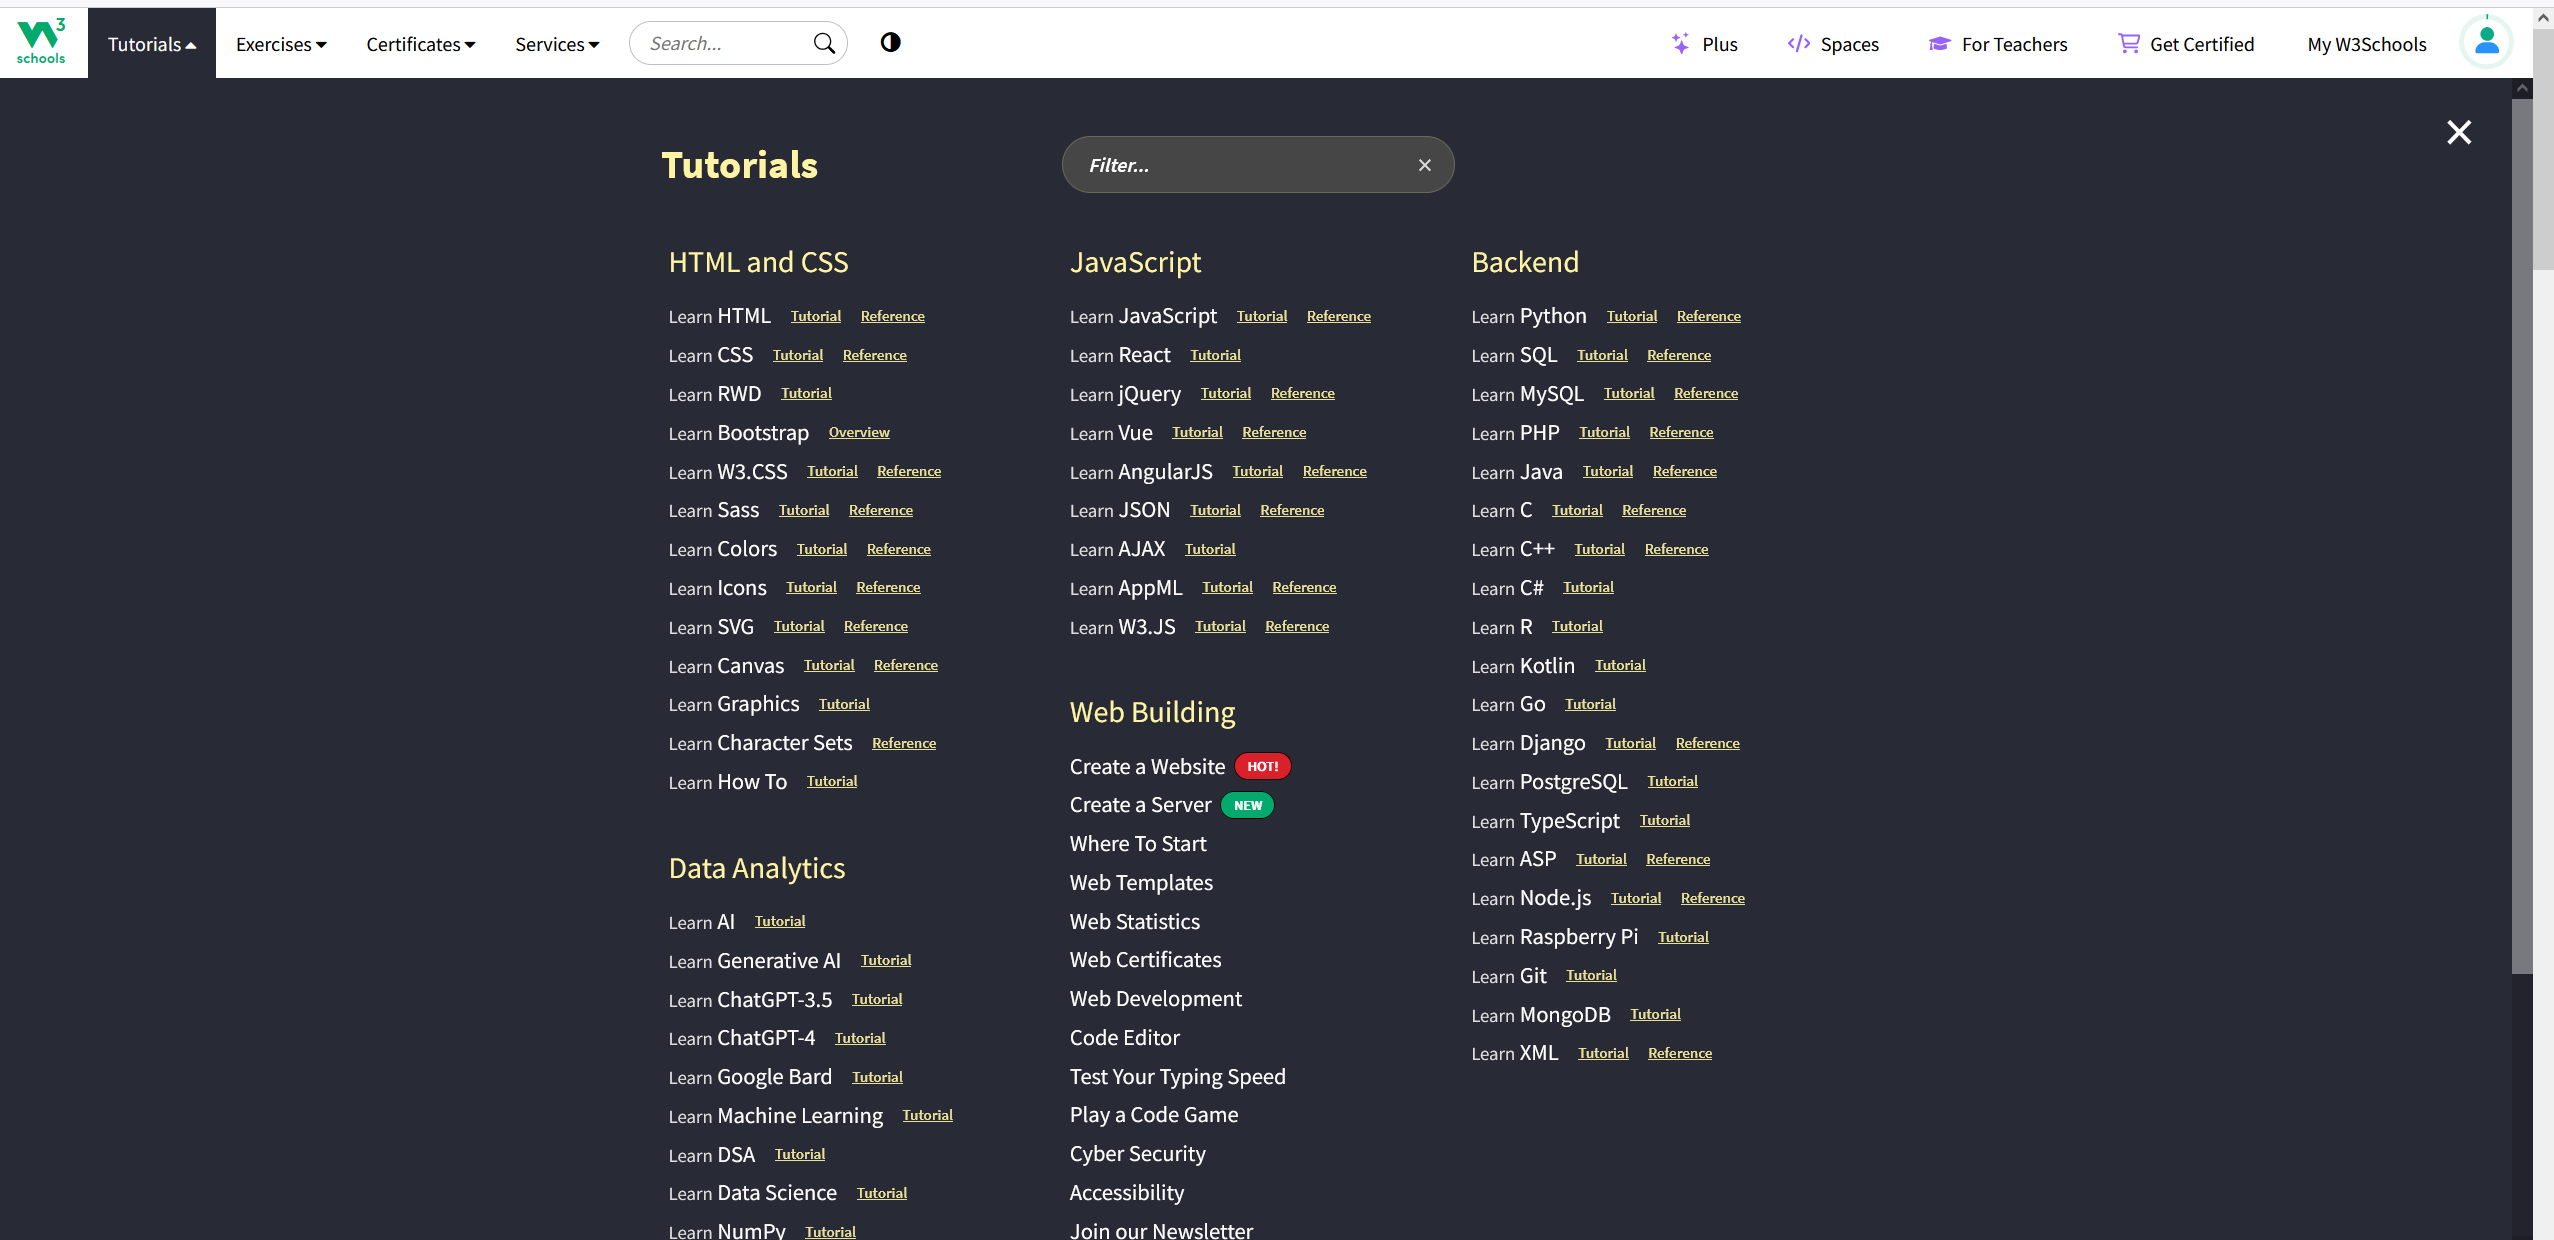
Task: Open the Django Reference link
Action: coord(1707,743)
